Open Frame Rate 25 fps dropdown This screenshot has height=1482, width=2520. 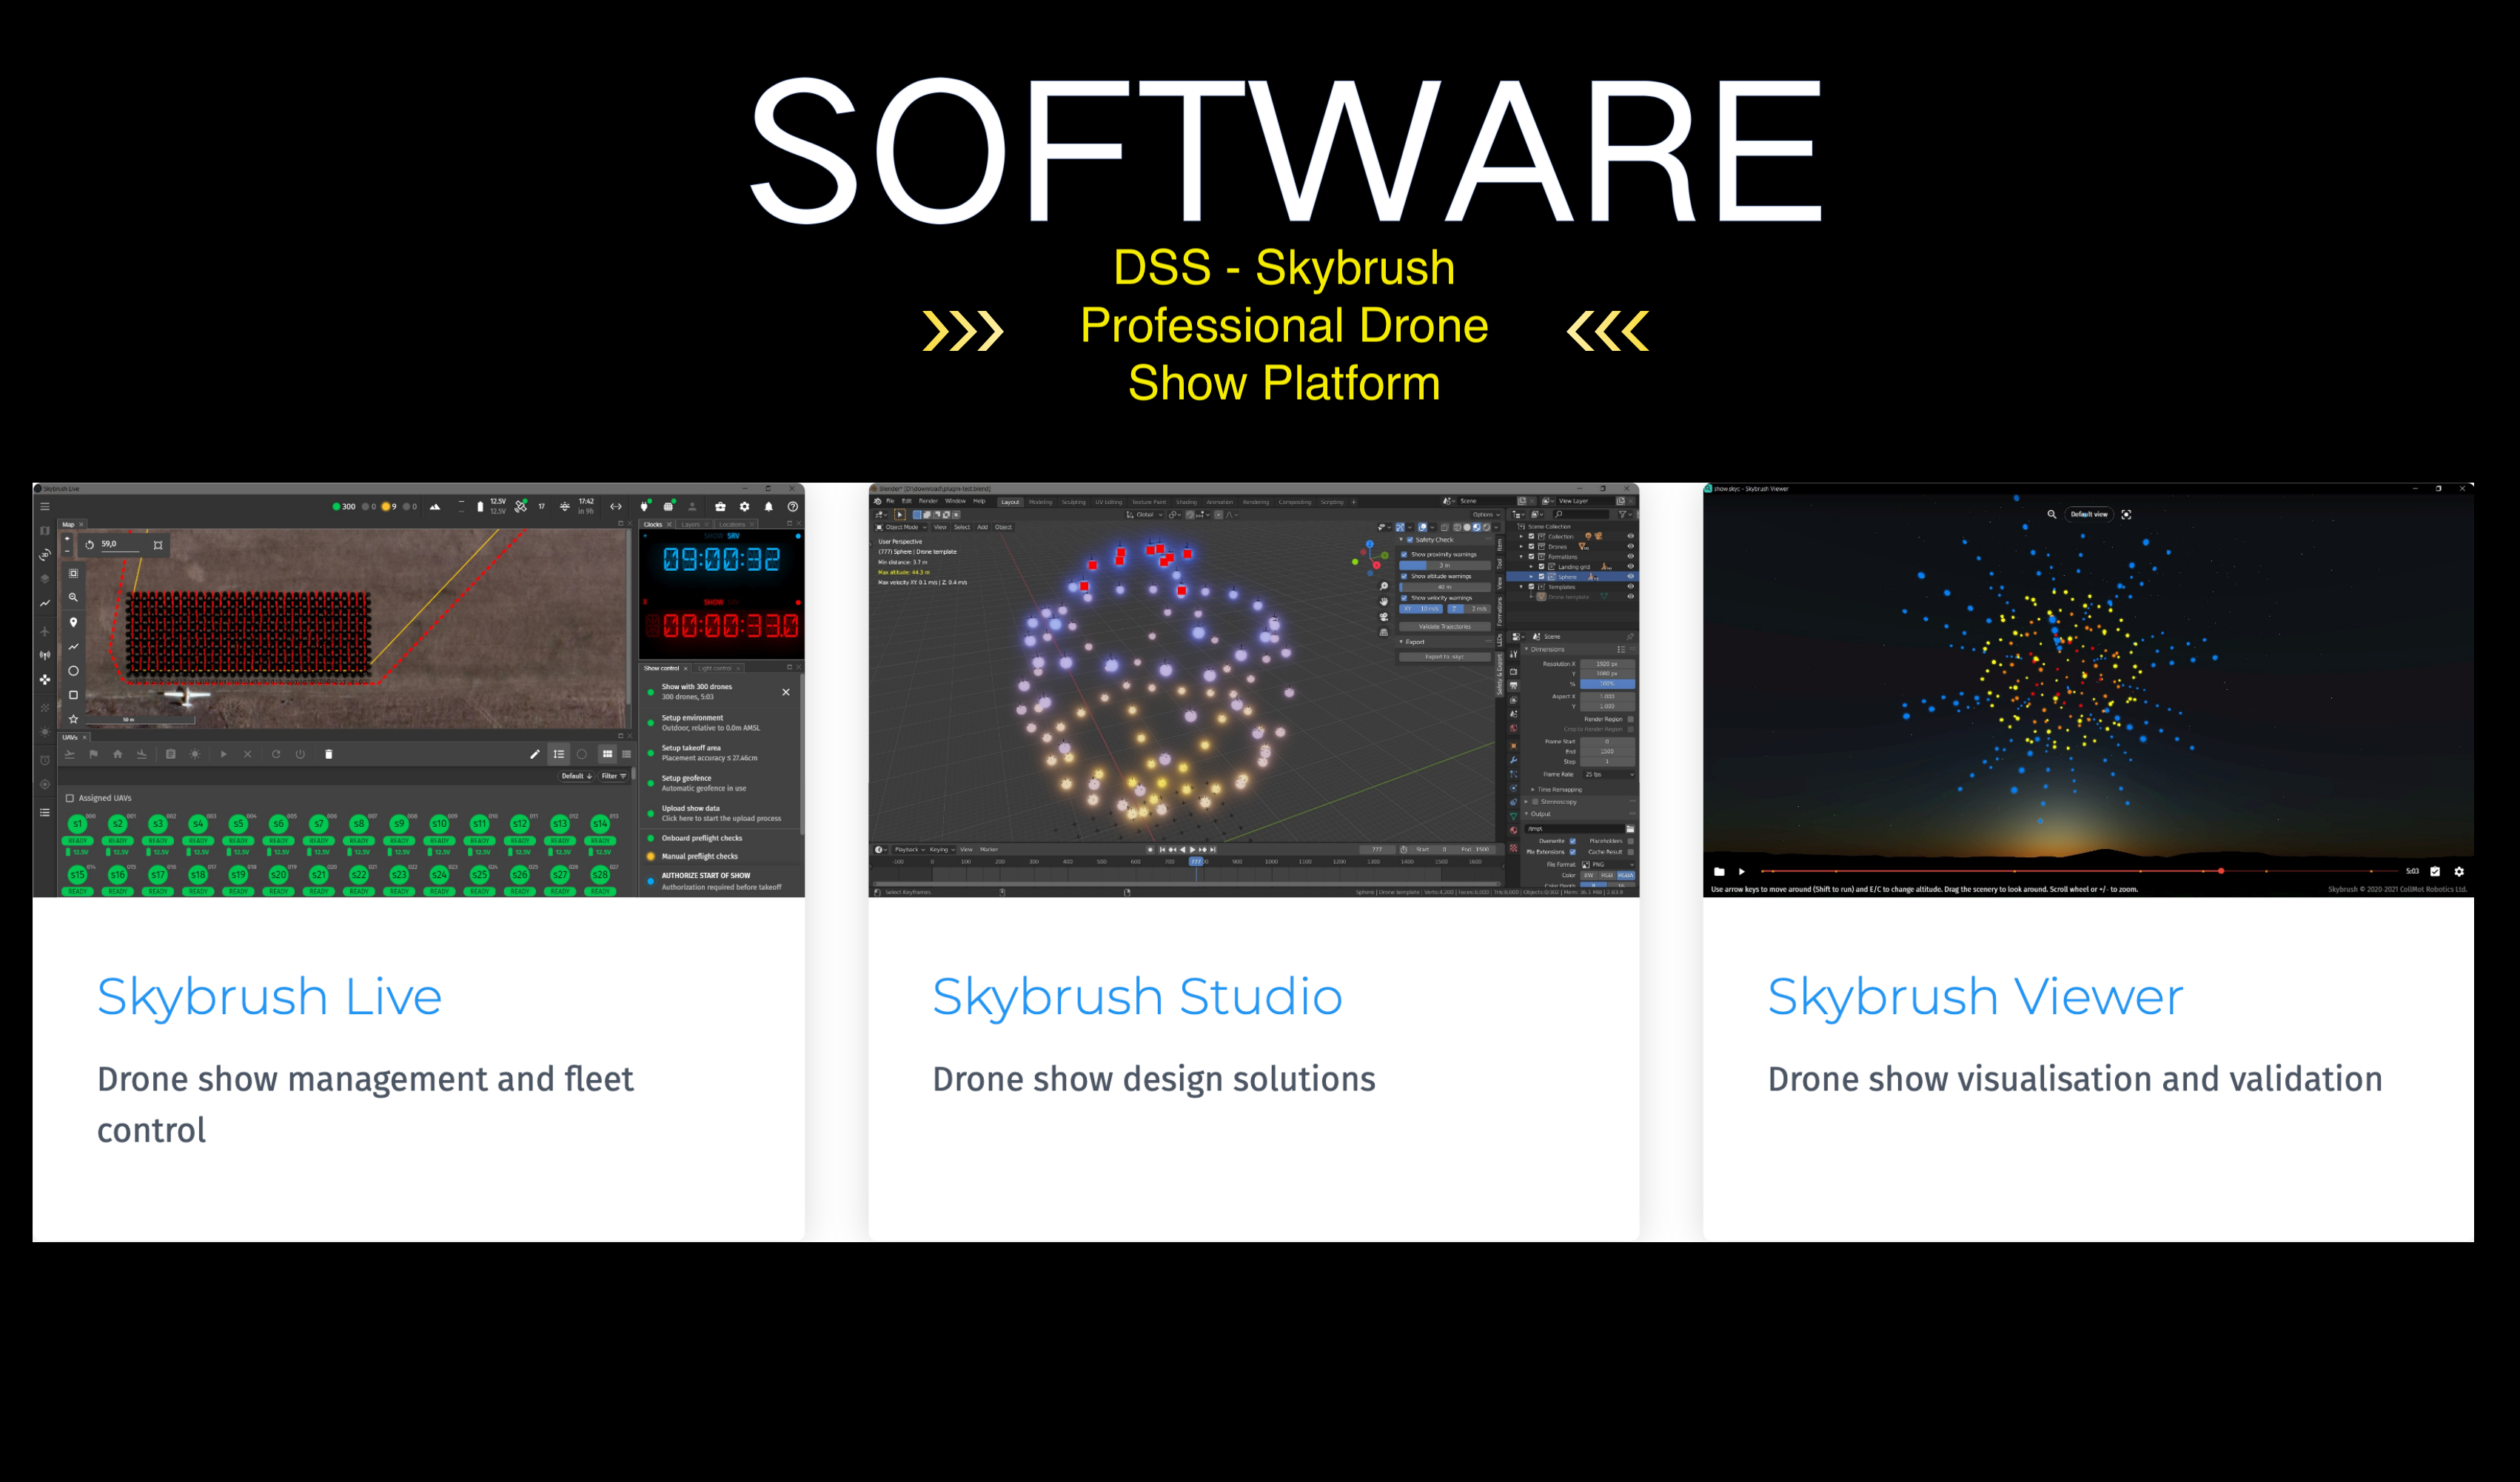coord(1608,774)
